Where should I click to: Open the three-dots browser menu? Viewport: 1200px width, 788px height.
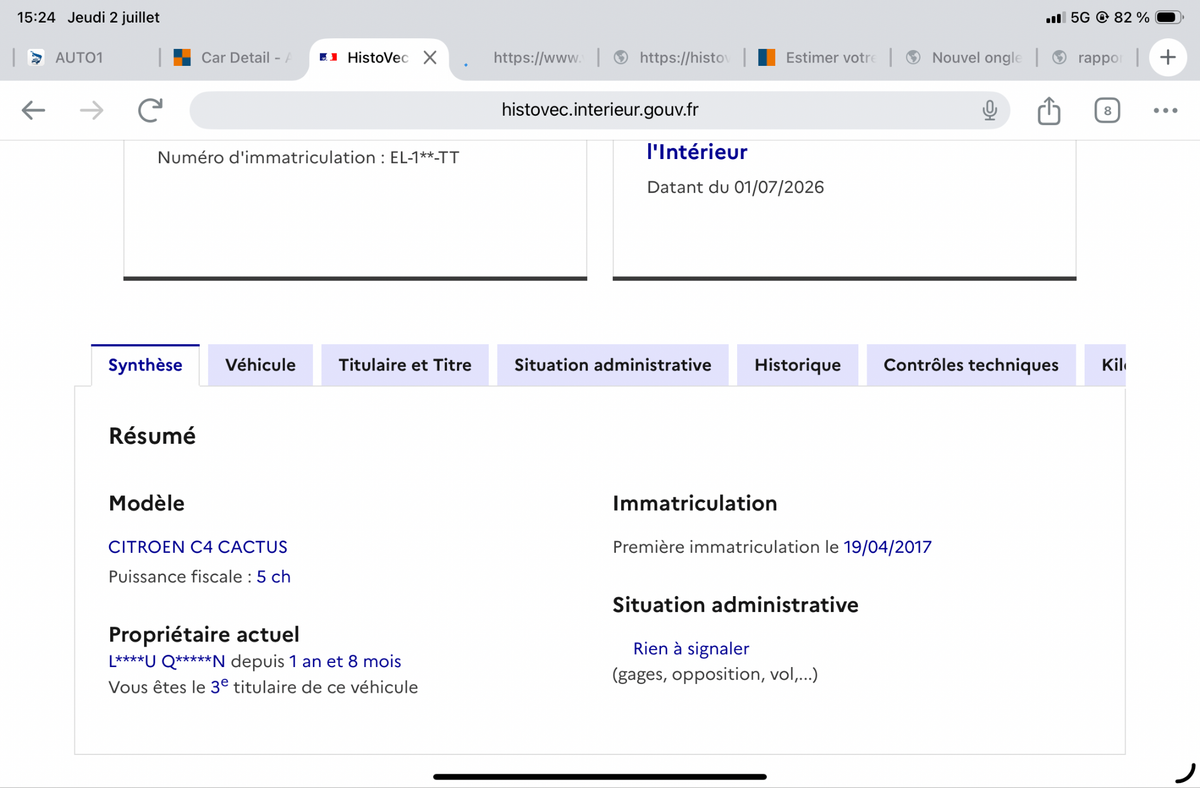coord(1165,111)
